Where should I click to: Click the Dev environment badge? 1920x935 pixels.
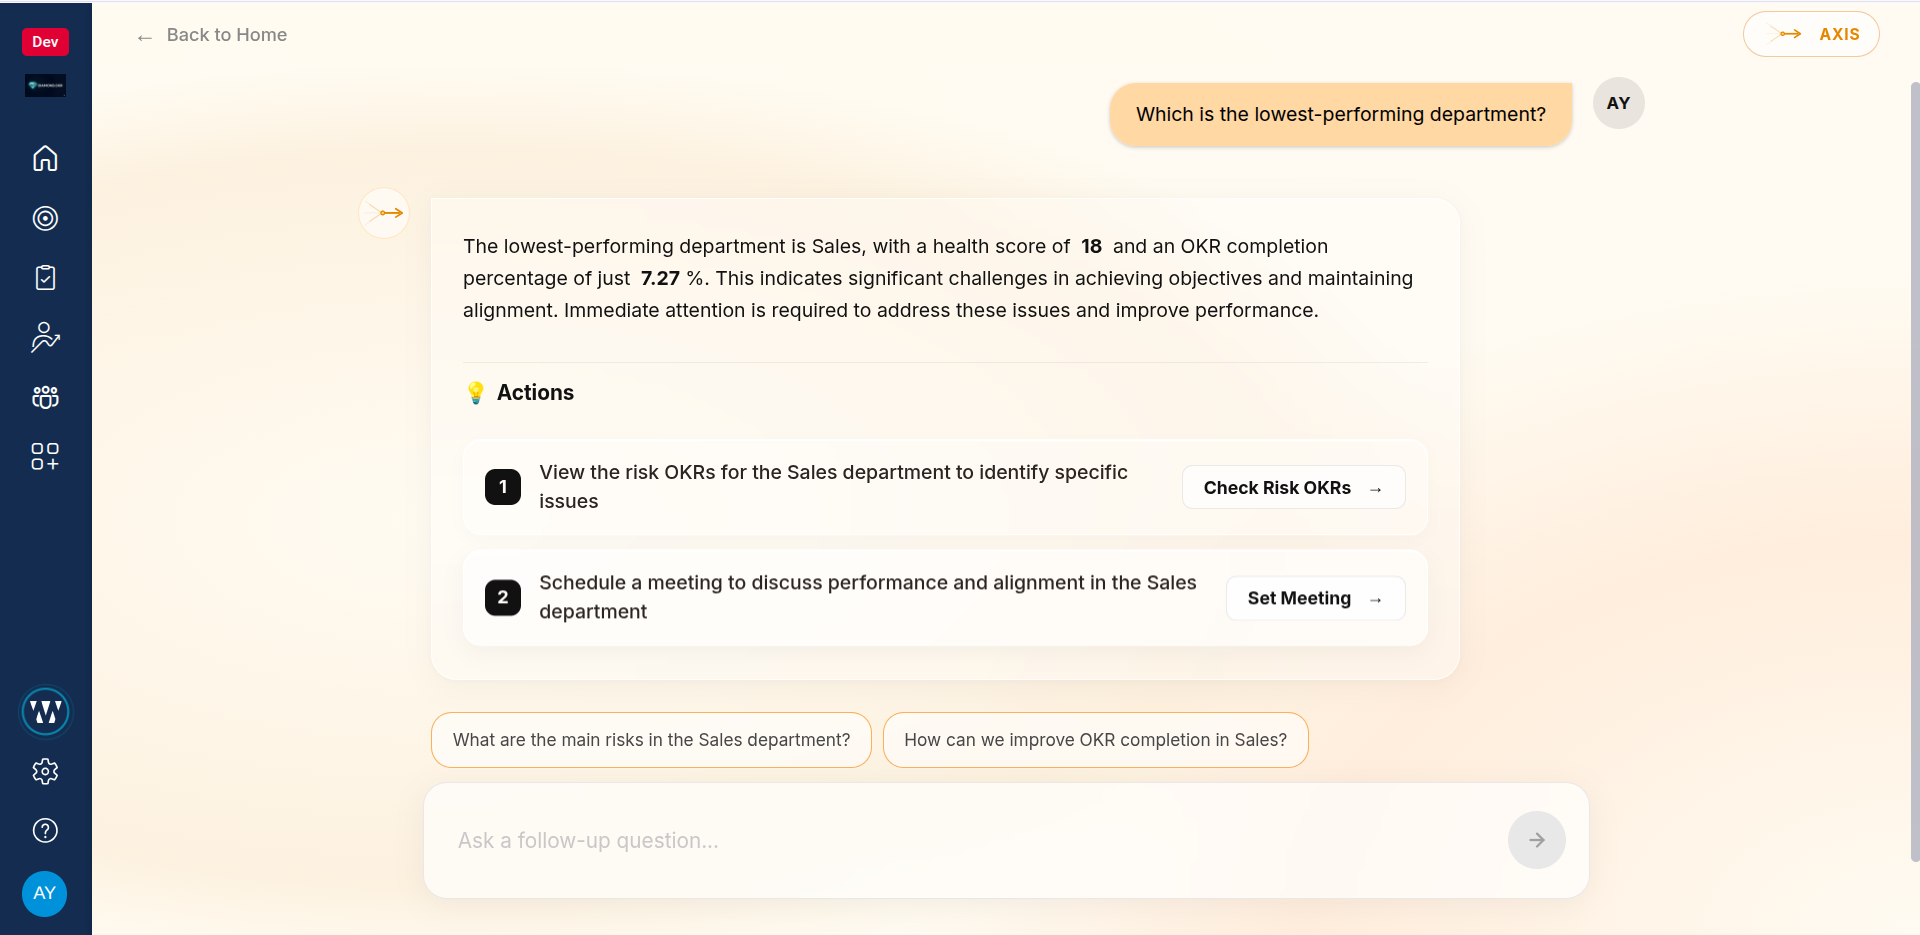click(x=45, y=41)
